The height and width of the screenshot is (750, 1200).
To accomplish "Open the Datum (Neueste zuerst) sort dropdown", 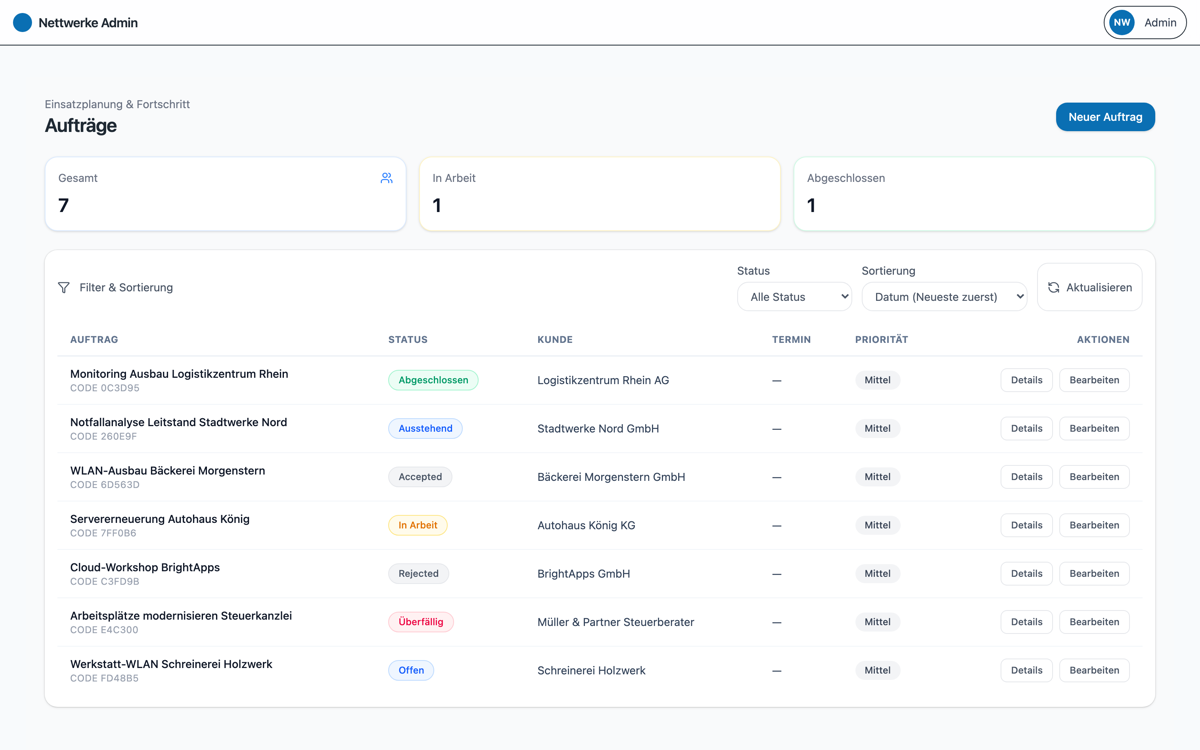I will click(x=944, y=296).
